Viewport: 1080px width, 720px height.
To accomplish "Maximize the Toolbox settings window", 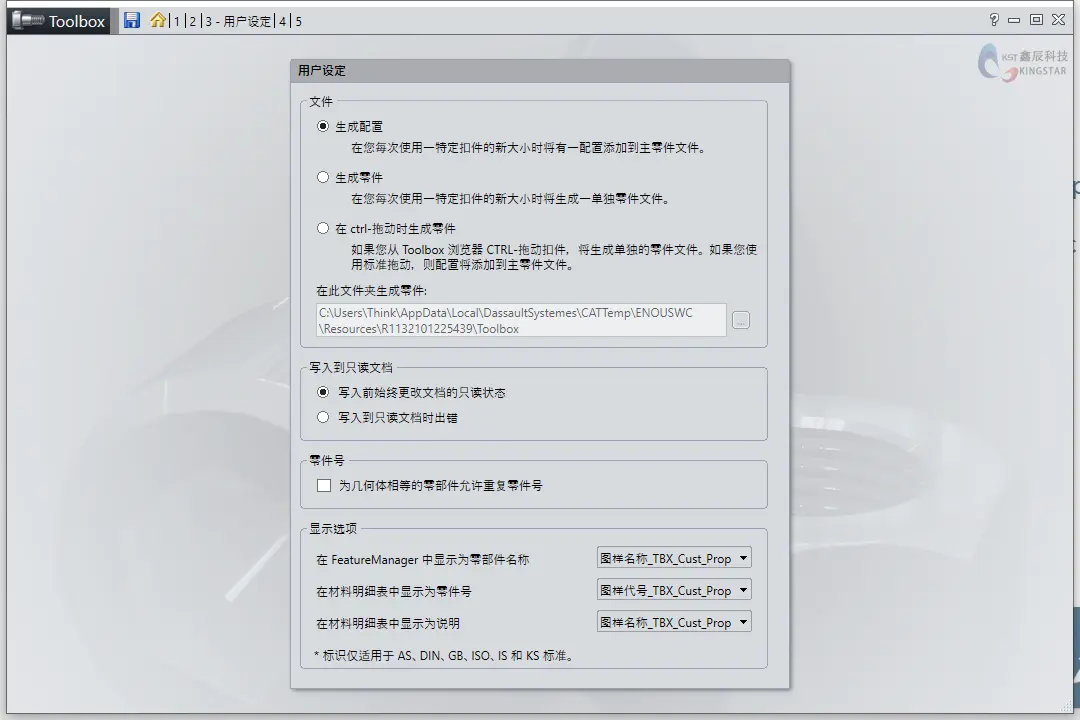I will 1036,19.
